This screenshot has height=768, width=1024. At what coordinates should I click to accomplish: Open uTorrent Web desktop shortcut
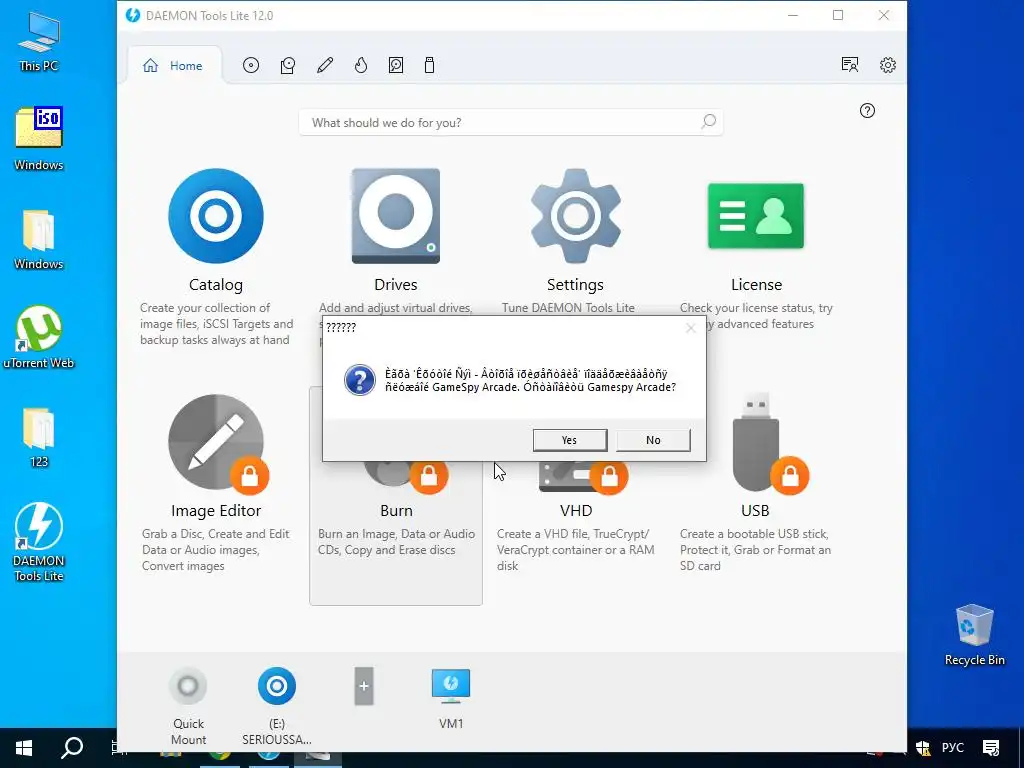click(39, 337)
